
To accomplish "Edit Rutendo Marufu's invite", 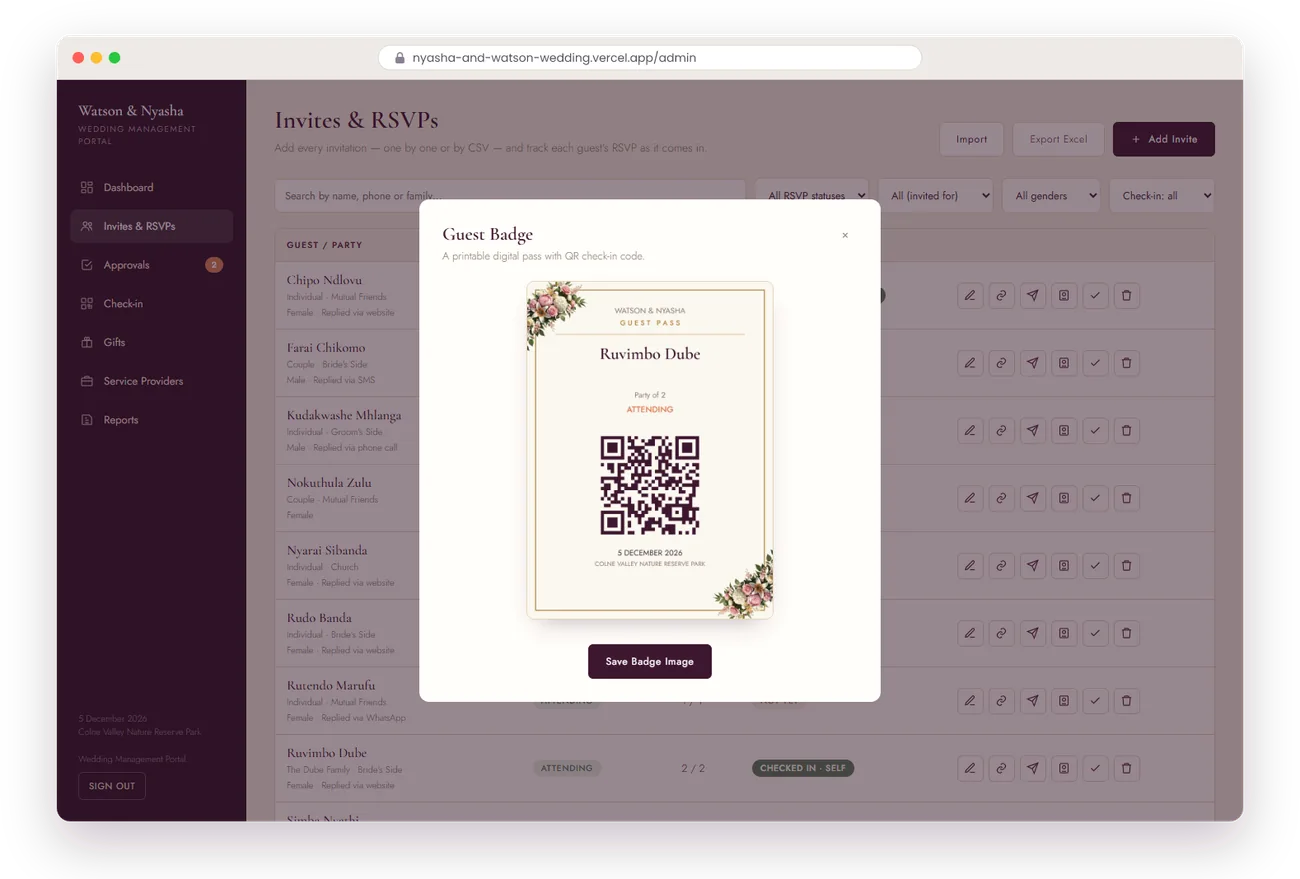I will point(970,701).
